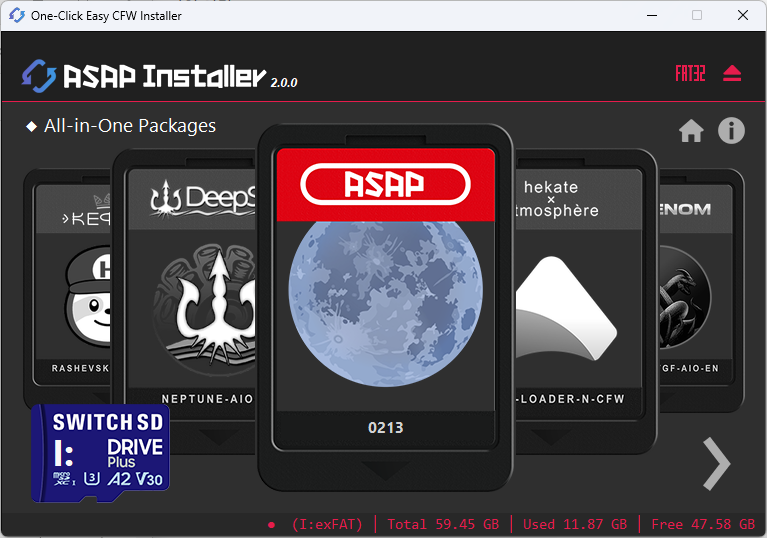Open the info icon

[x=731, y=131]
